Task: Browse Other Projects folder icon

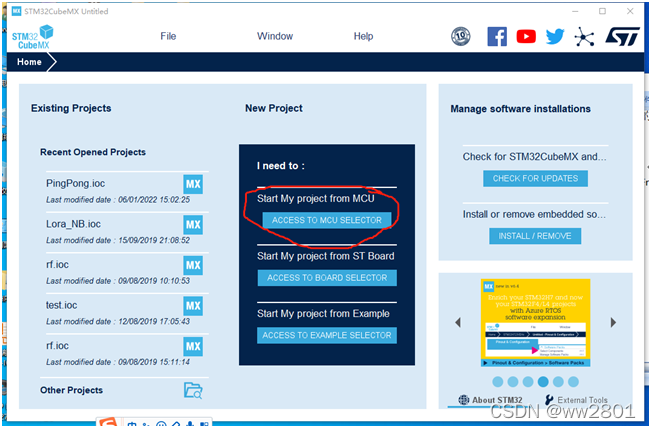Action: (x=193, y=390)
